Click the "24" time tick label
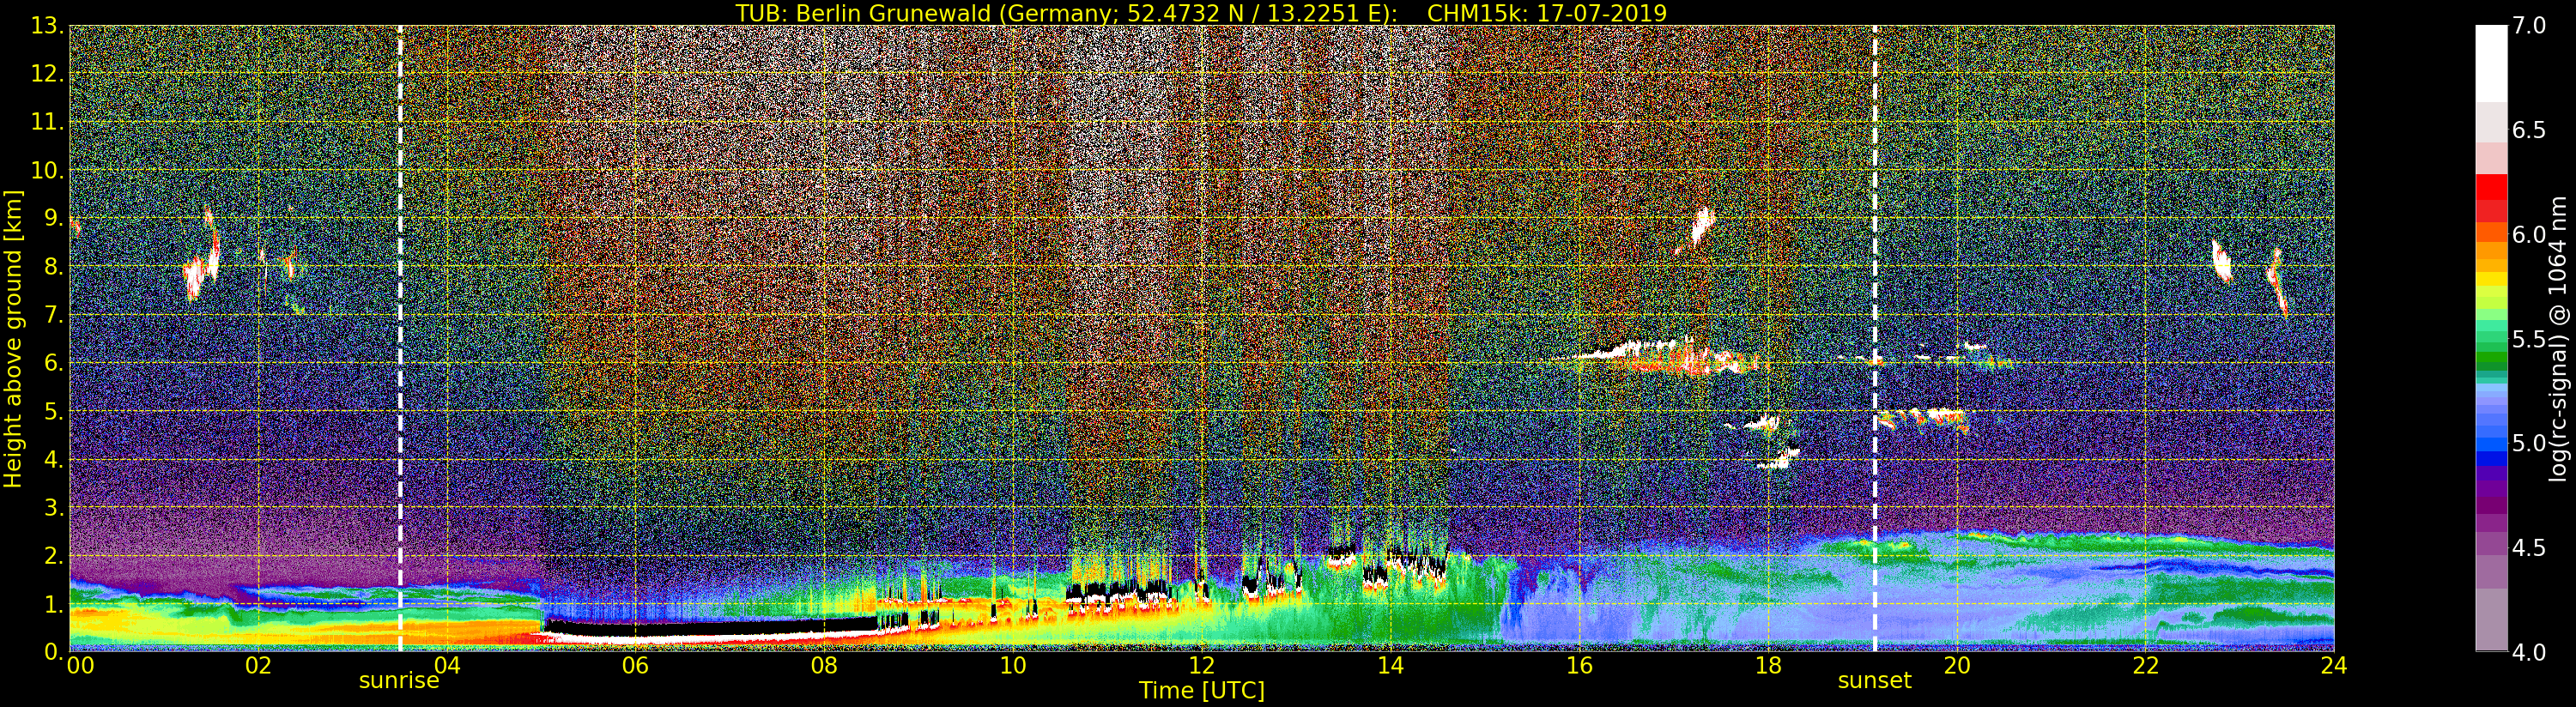The width and height of the screenshot is (2576, 707). pos(2334,665)
